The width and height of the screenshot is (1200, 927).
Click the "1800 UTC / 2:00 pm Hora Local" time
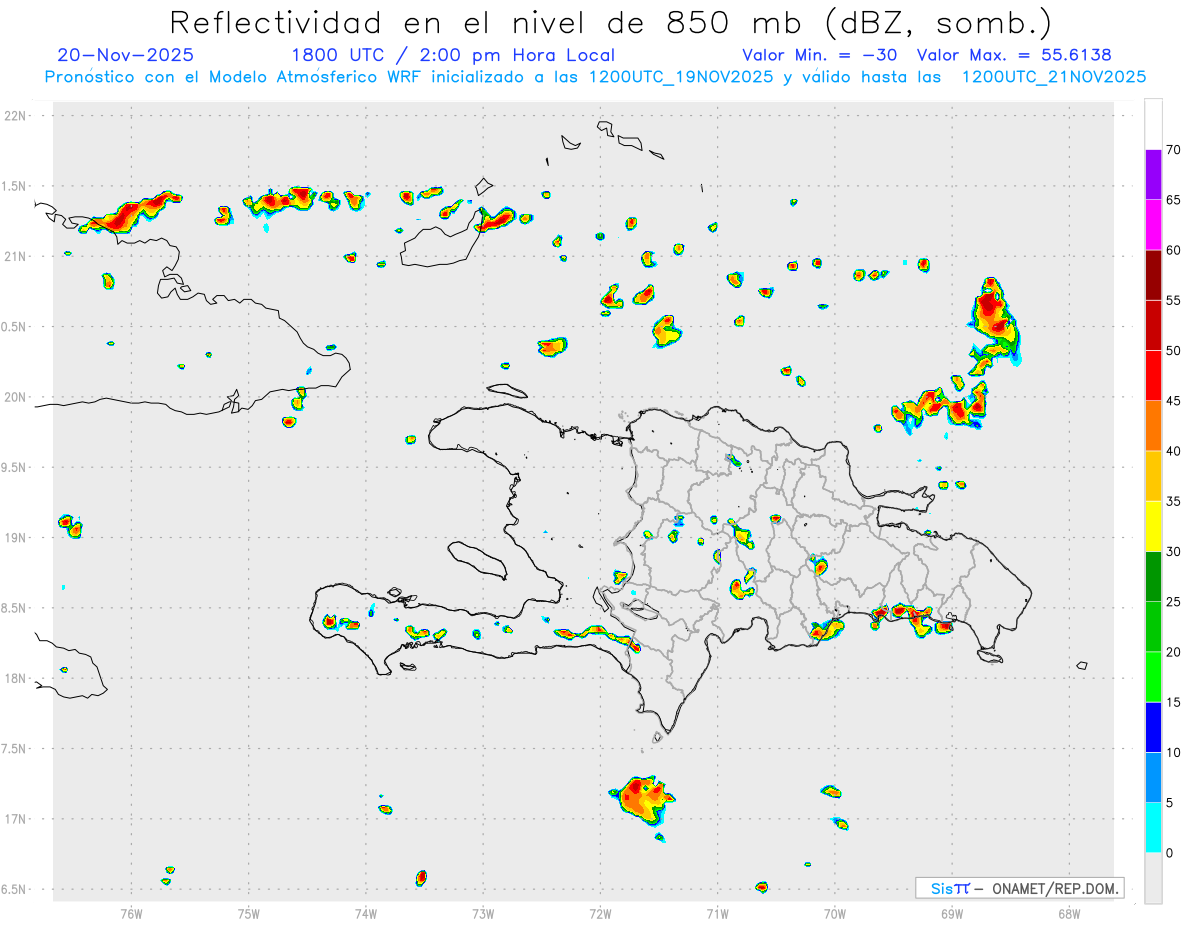click(x=453, y=55)
